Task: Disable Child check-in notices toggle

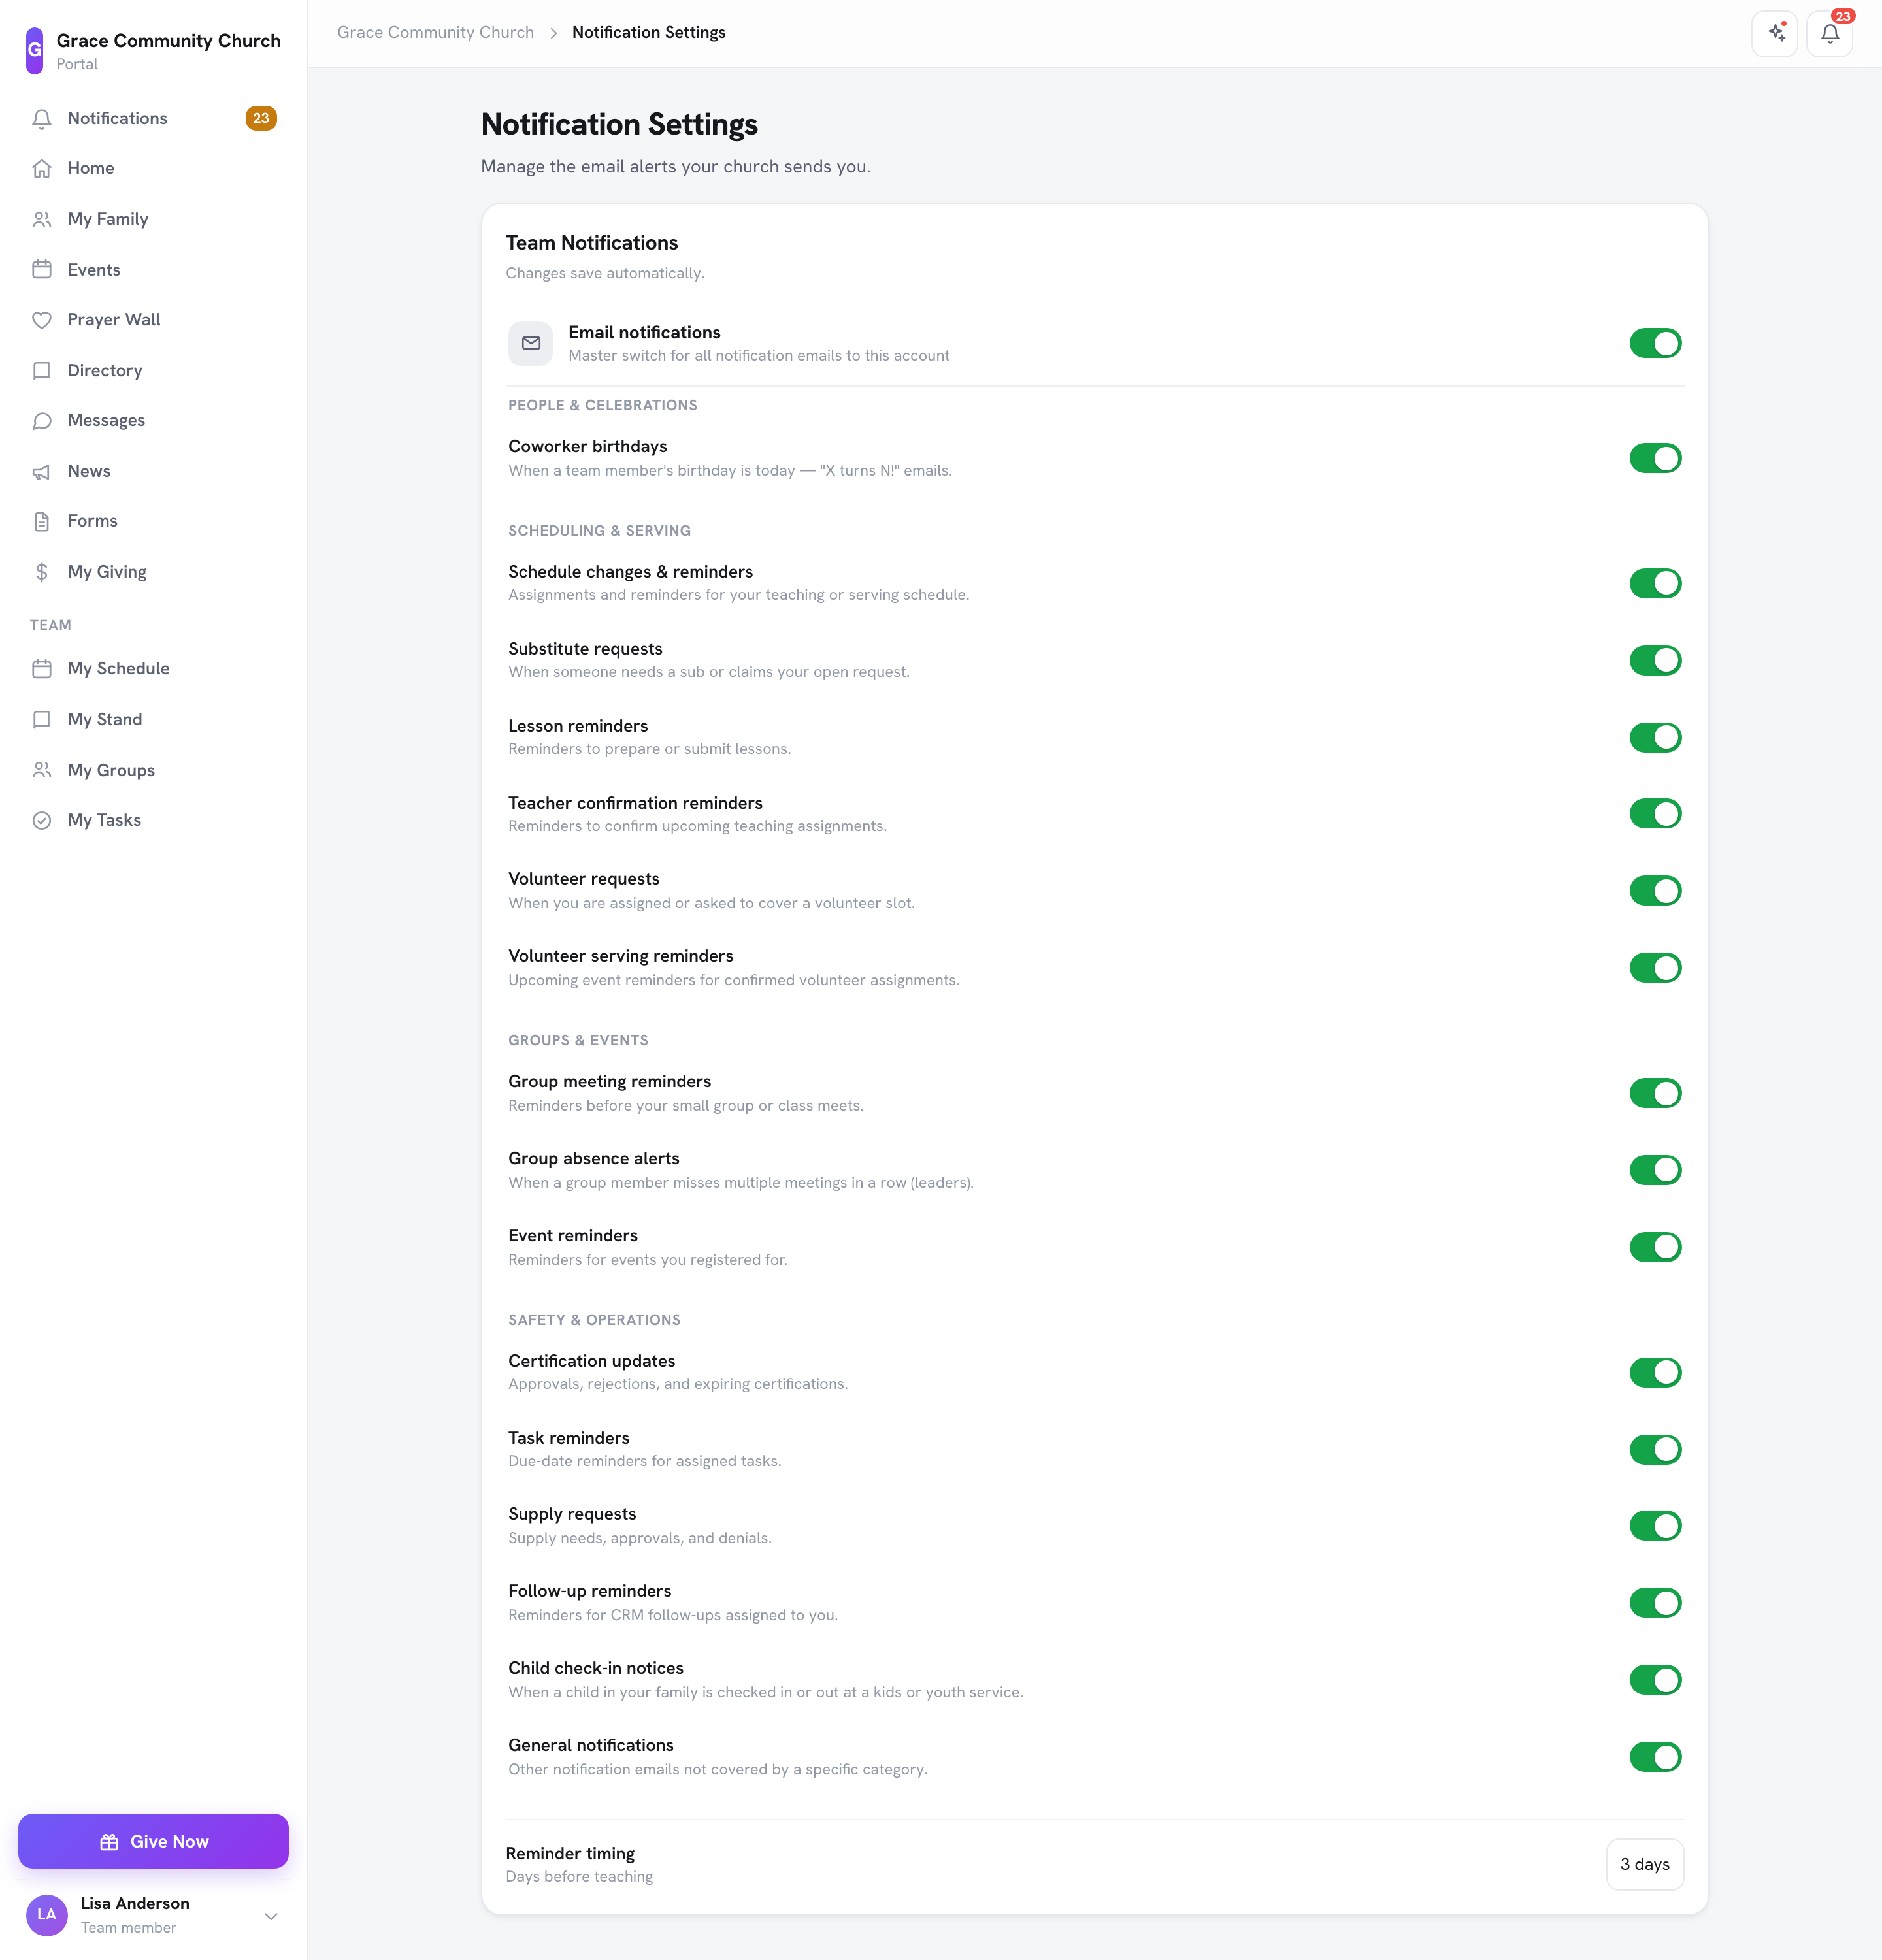Action: coord(1655,1680)
